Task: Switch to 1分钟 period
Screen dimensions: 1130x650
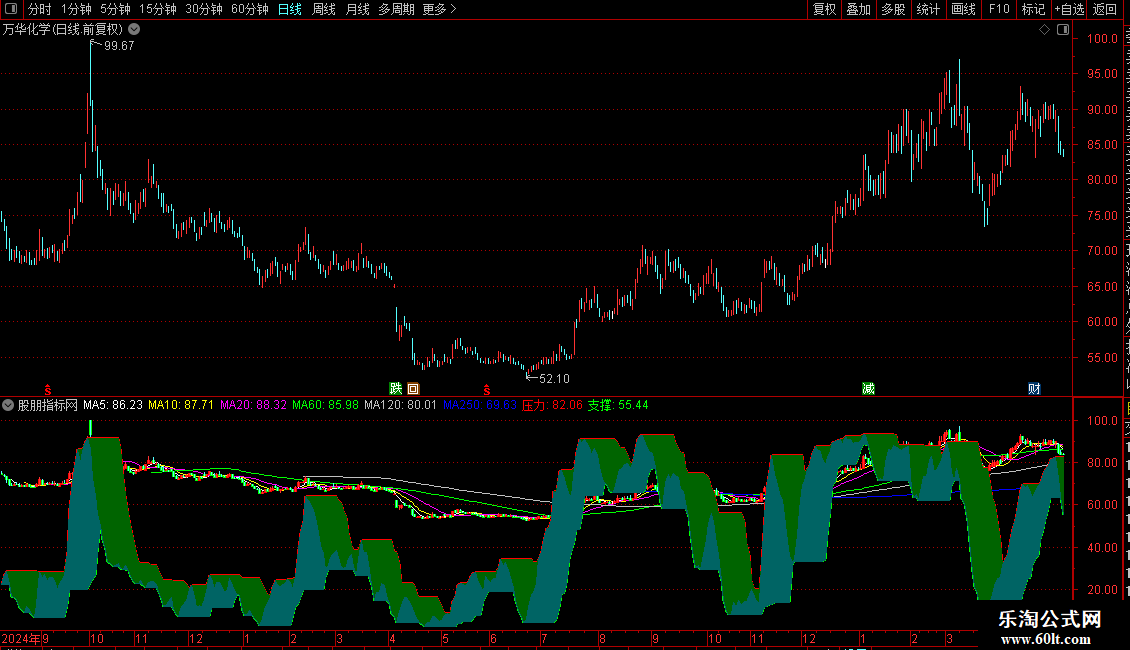Action: pos(76,9)
